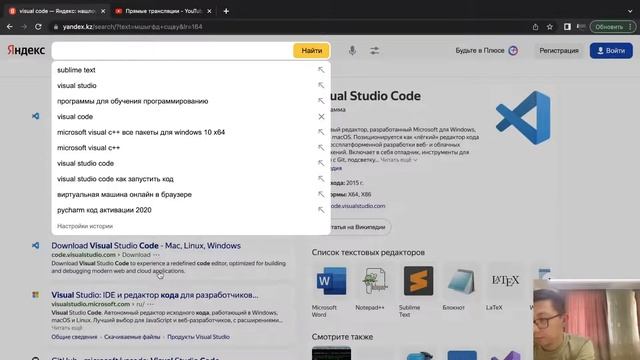The image size is (640, 360).
Task: Open the LaTeX editor thumbnail
Action: [x=505, y=280]
